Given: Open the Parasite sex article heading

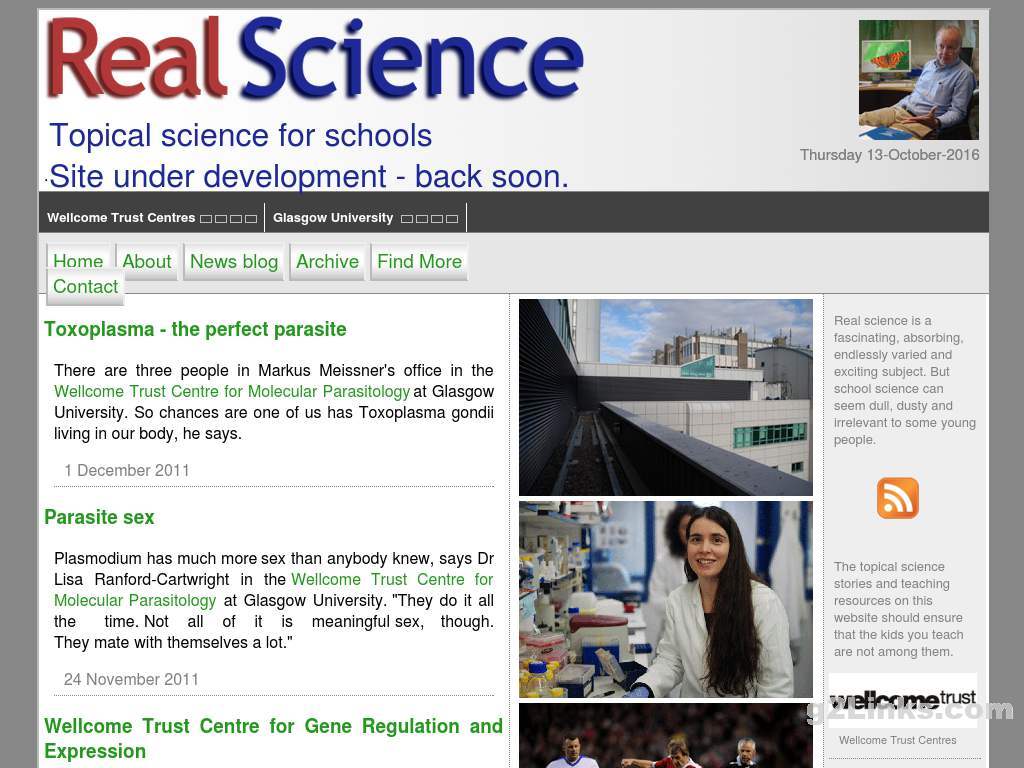Looking at the screenshot, I should coord(99,517).
